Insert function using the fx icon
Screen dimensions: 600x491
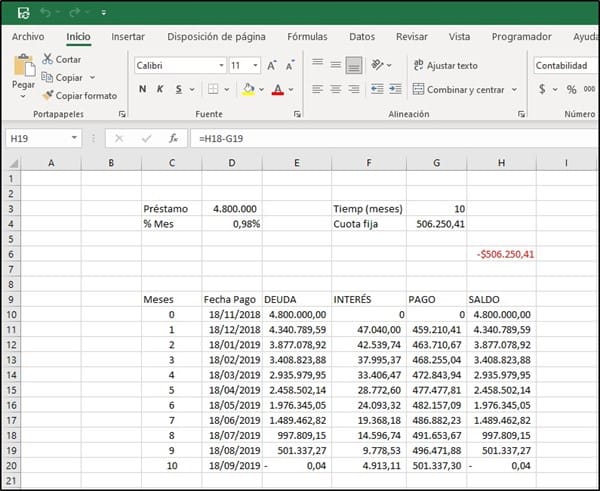pos(173,138)
